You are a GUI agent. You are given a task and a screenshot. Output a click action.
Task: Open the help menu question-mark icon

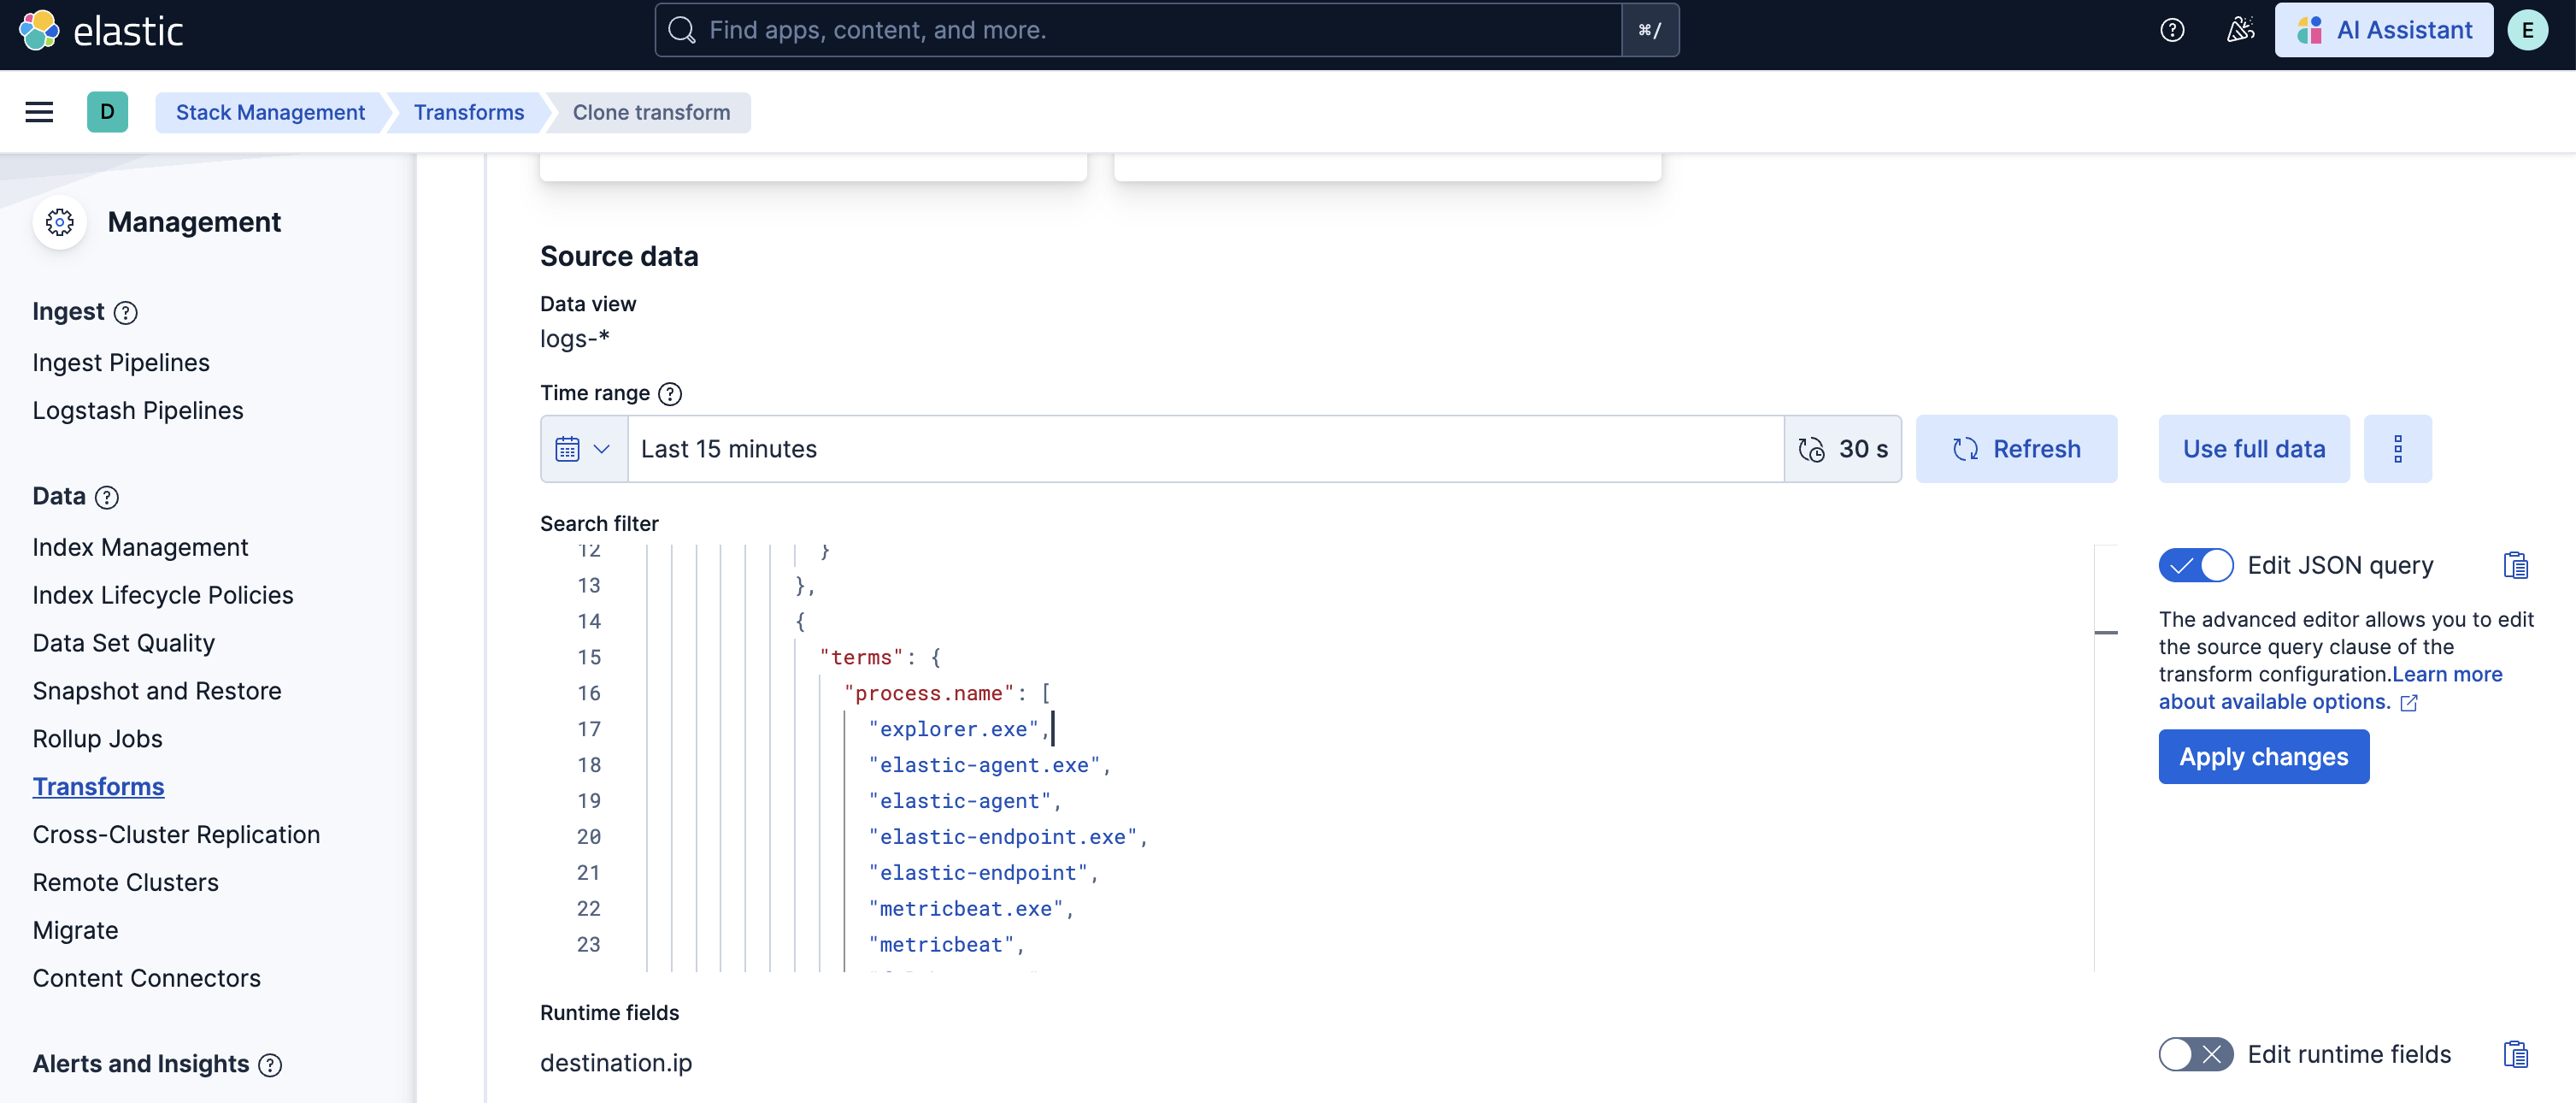[2171, 30]
